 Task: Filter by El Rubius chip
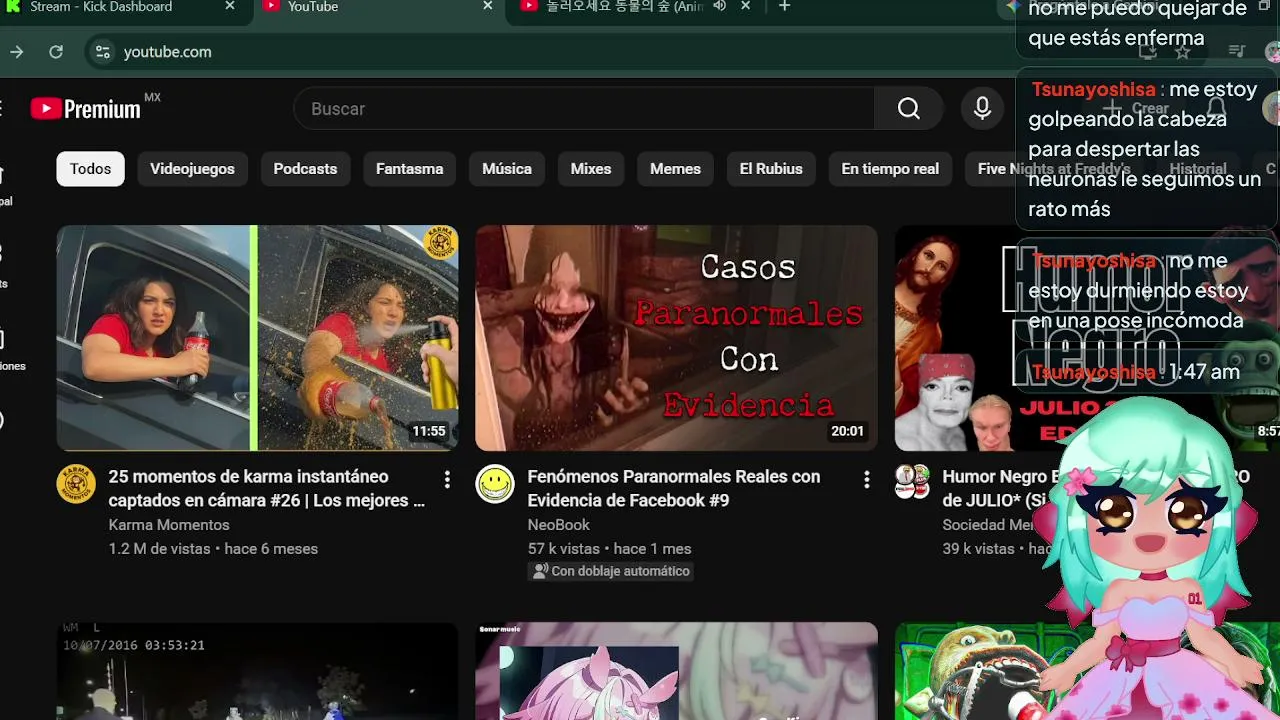tap(771, 169)
